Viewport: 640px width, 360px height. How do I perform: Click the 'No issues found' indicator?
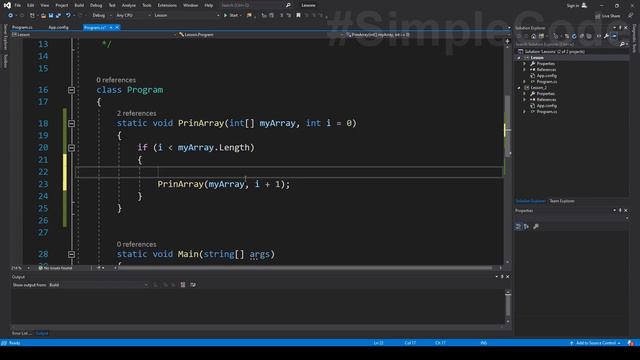55,268
